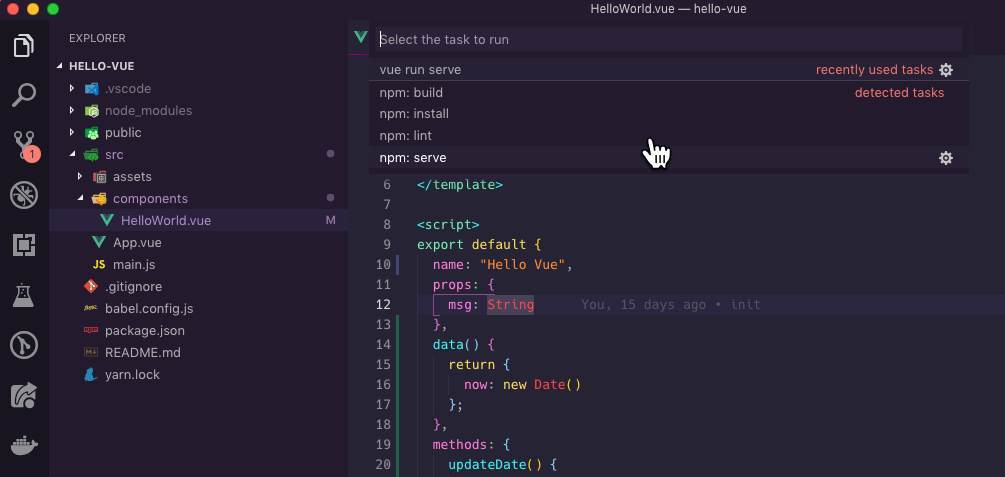Open the Docker view in activity bar
This screenshot has width=1005, height=477.
(x=24, y=445)
